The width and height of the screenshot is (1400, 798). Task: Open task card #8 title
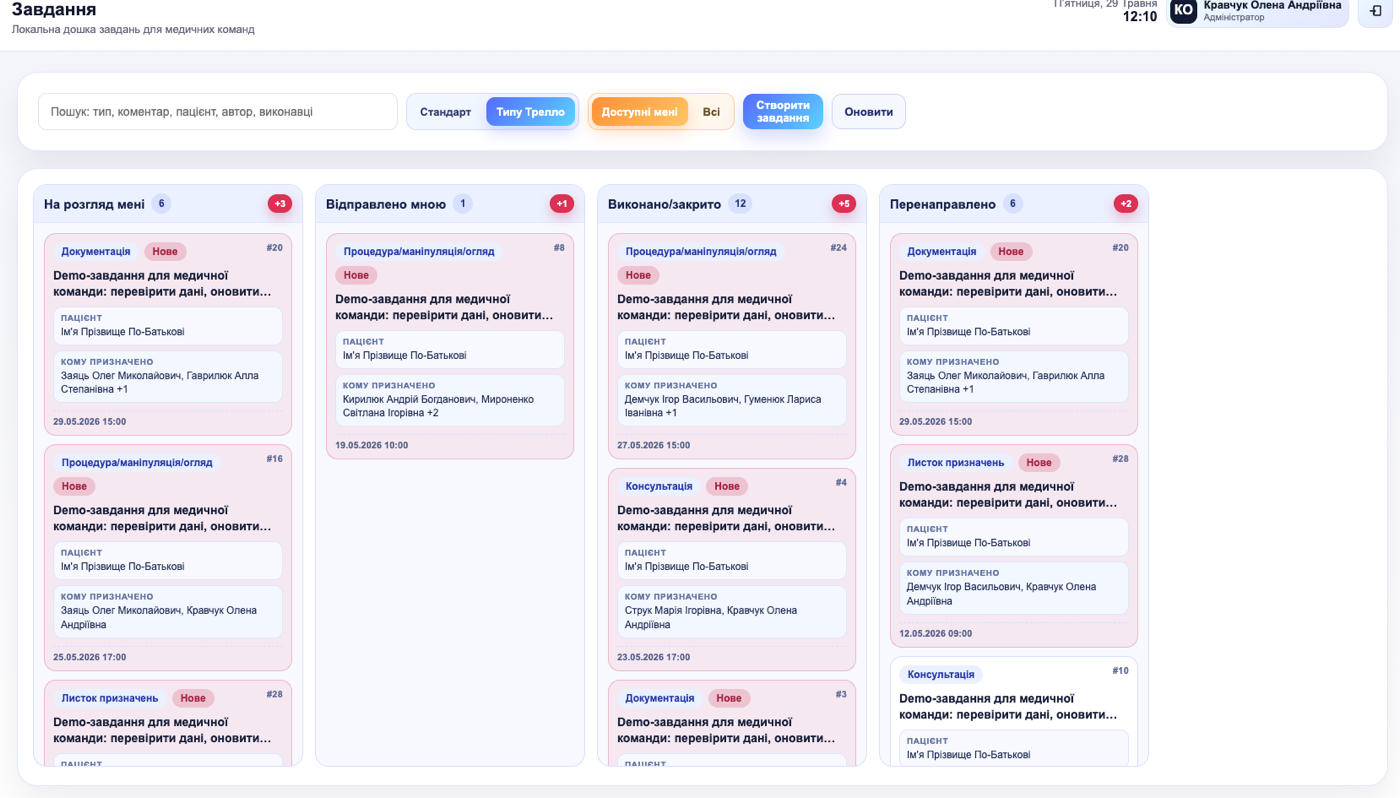444,307
